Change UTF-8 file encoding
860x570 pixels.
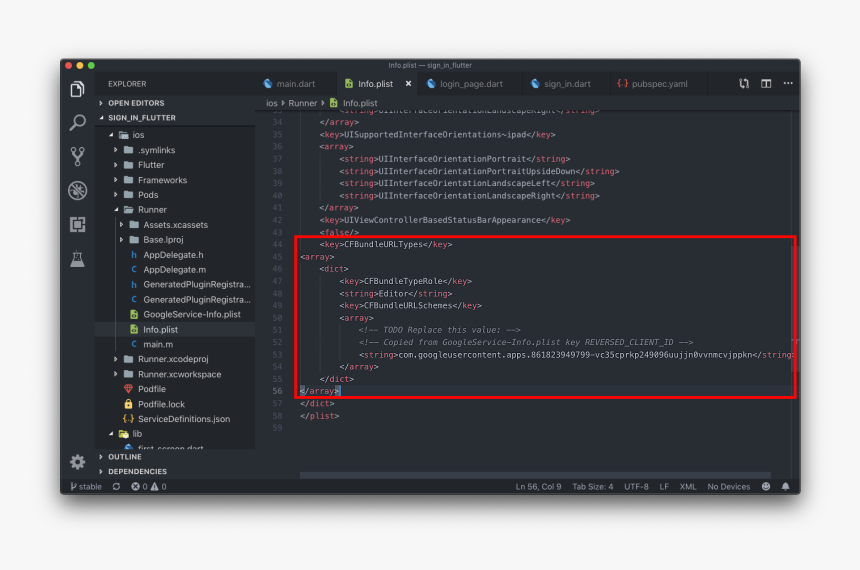coord(636,487)
